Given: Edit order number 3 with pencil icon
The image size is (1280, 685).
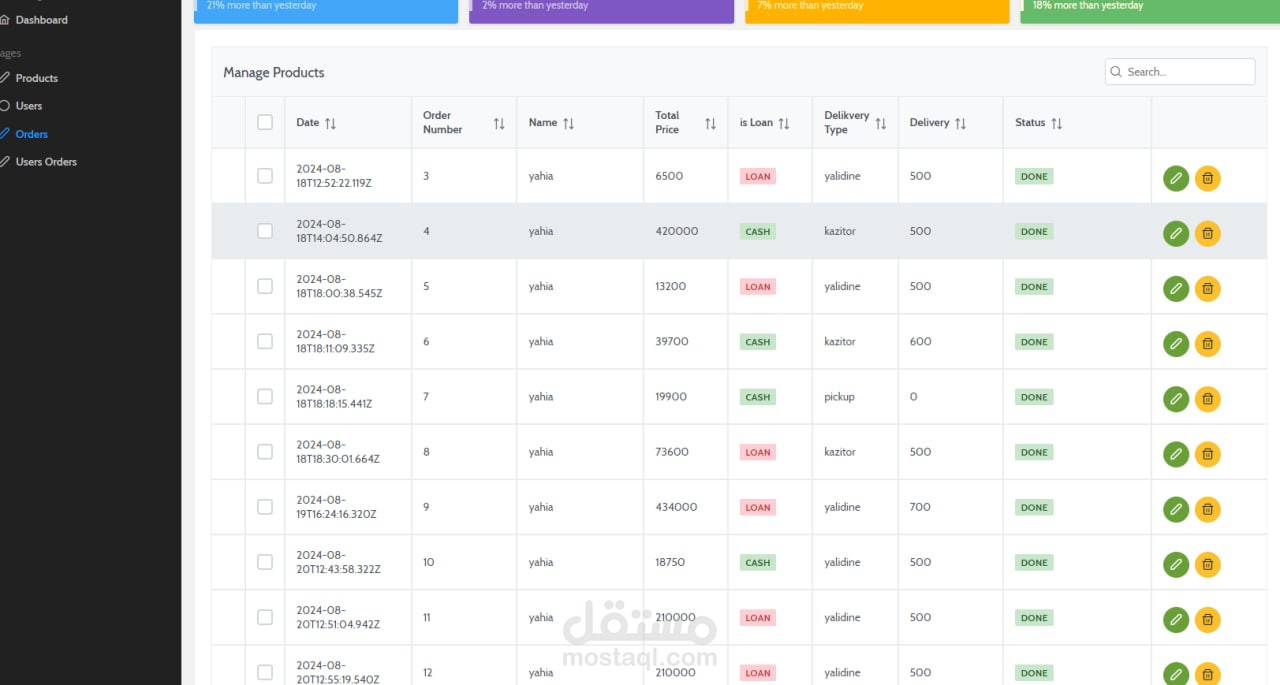Looking at the screenshot, I should 1176,178.
